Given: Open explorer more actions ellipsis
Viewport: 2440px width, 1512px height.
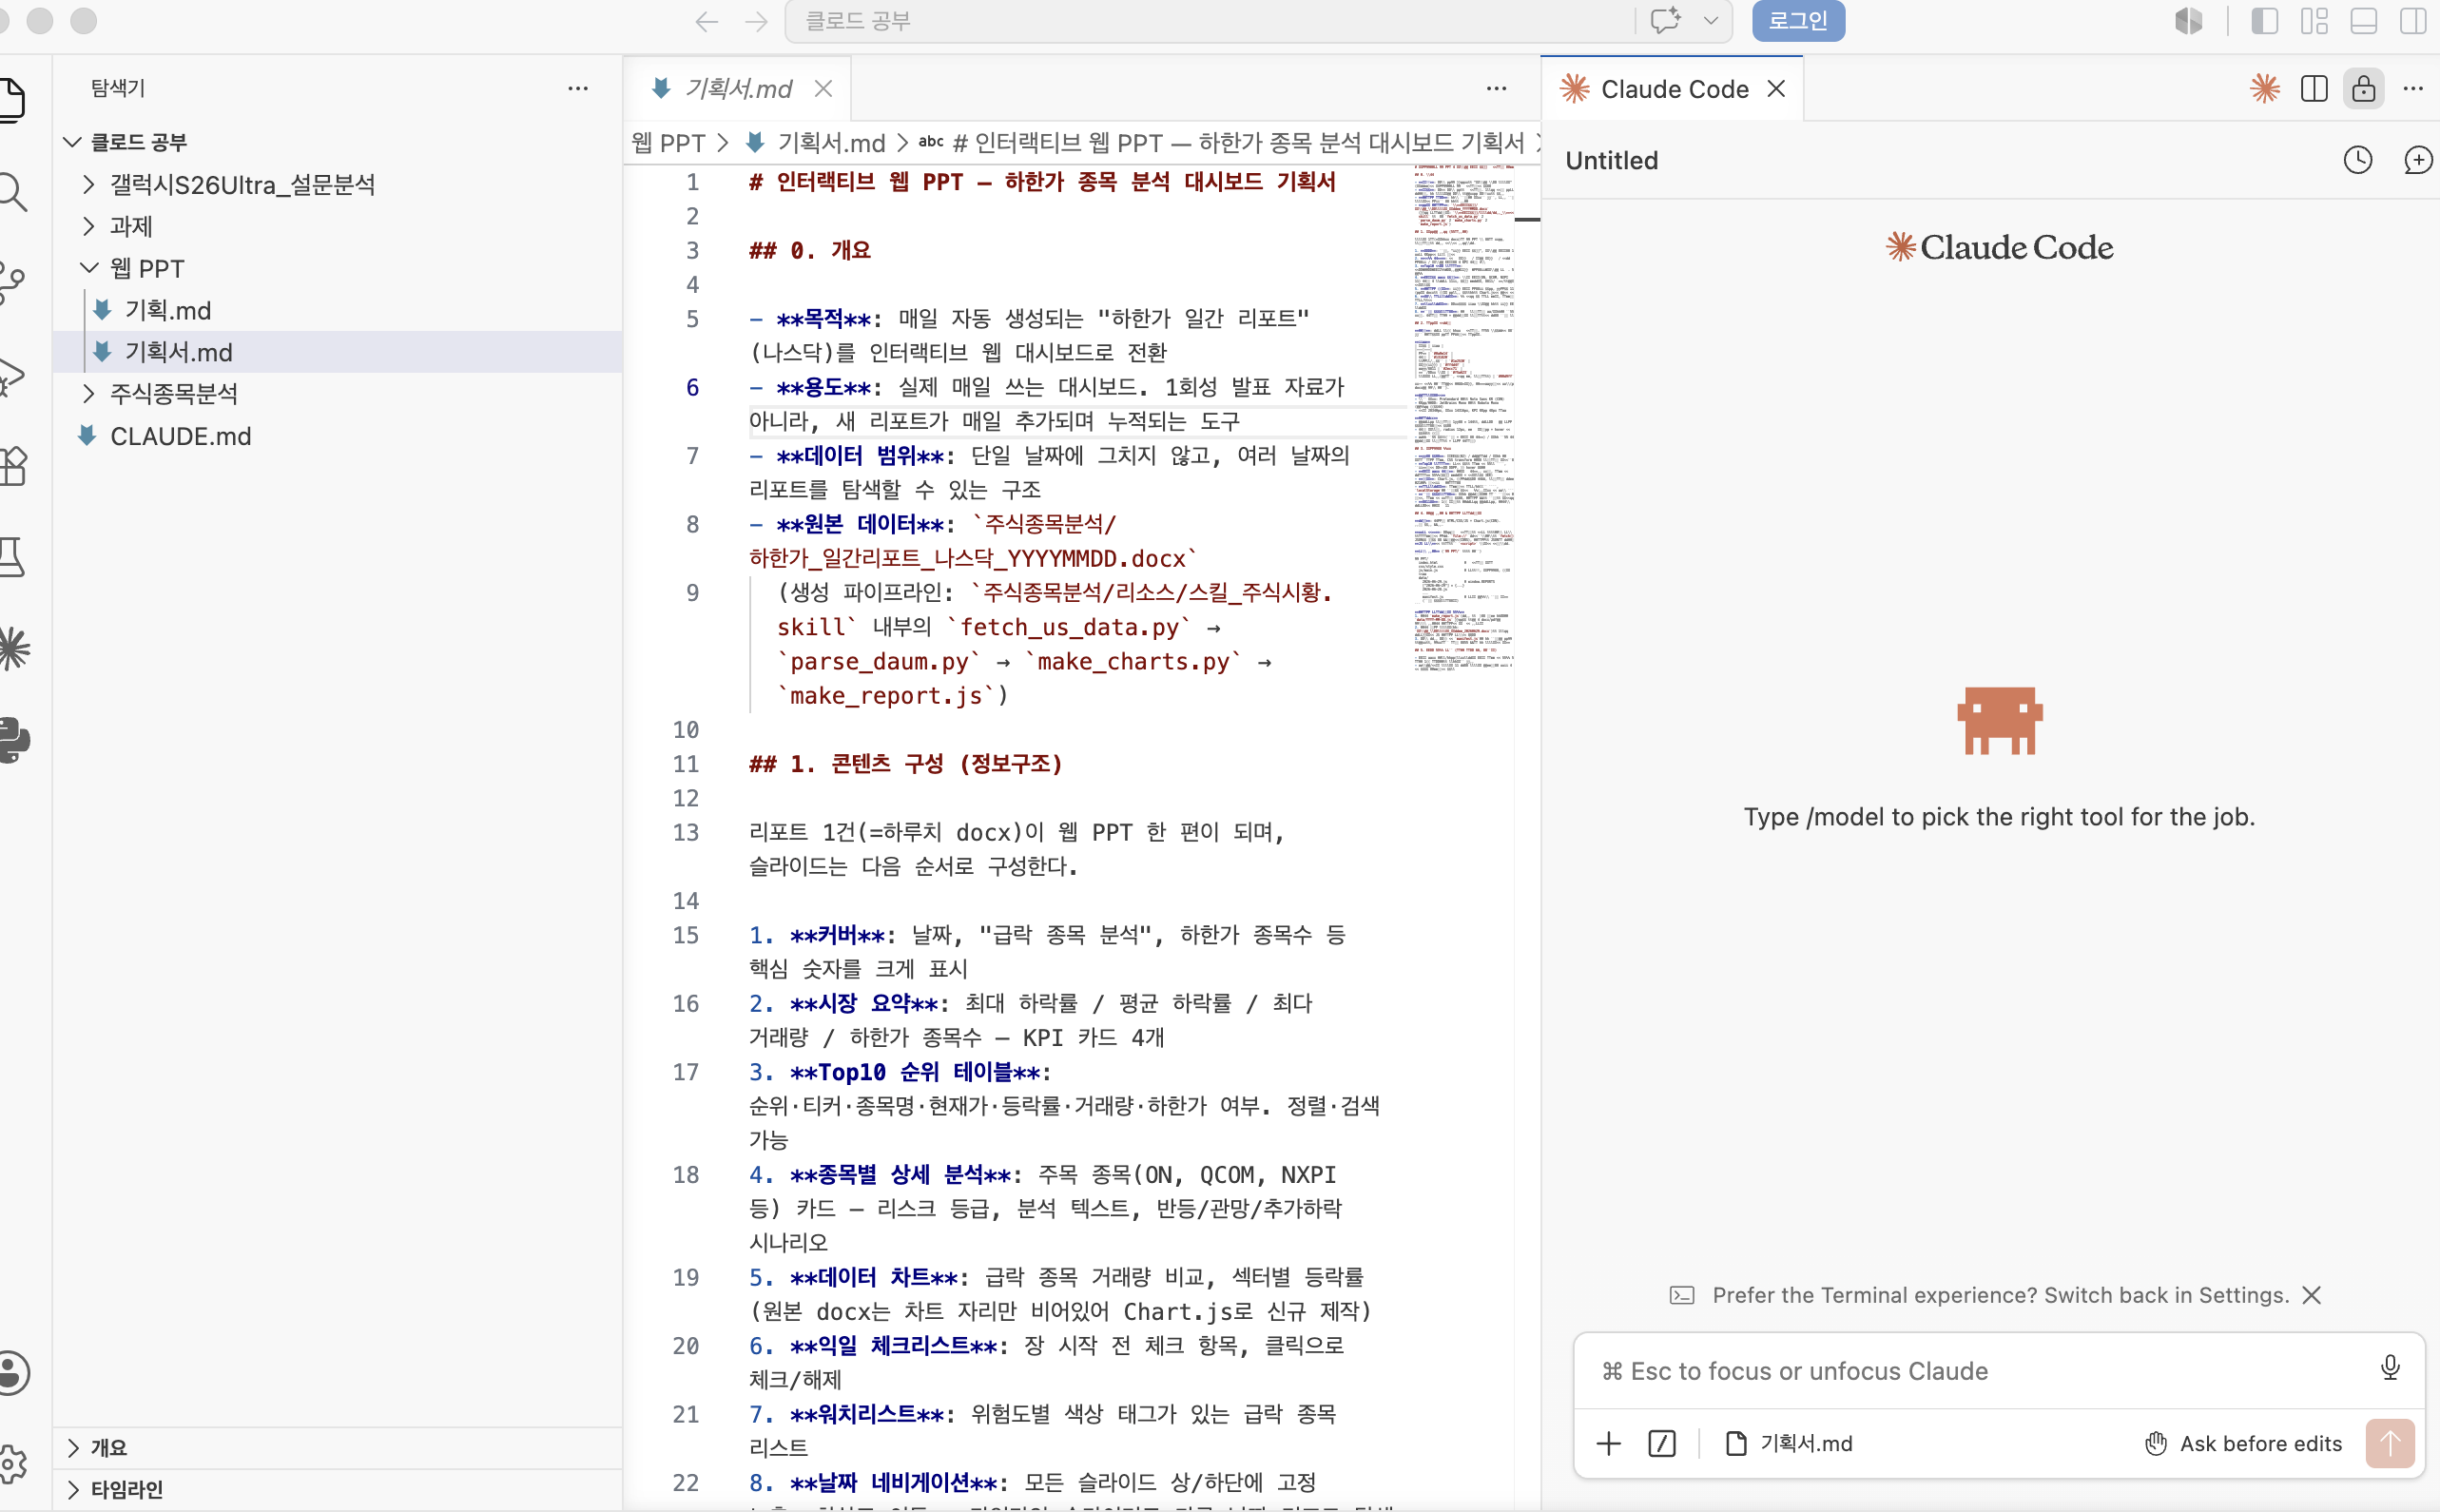Looking at the screenshot, I should tap(578, 88).
